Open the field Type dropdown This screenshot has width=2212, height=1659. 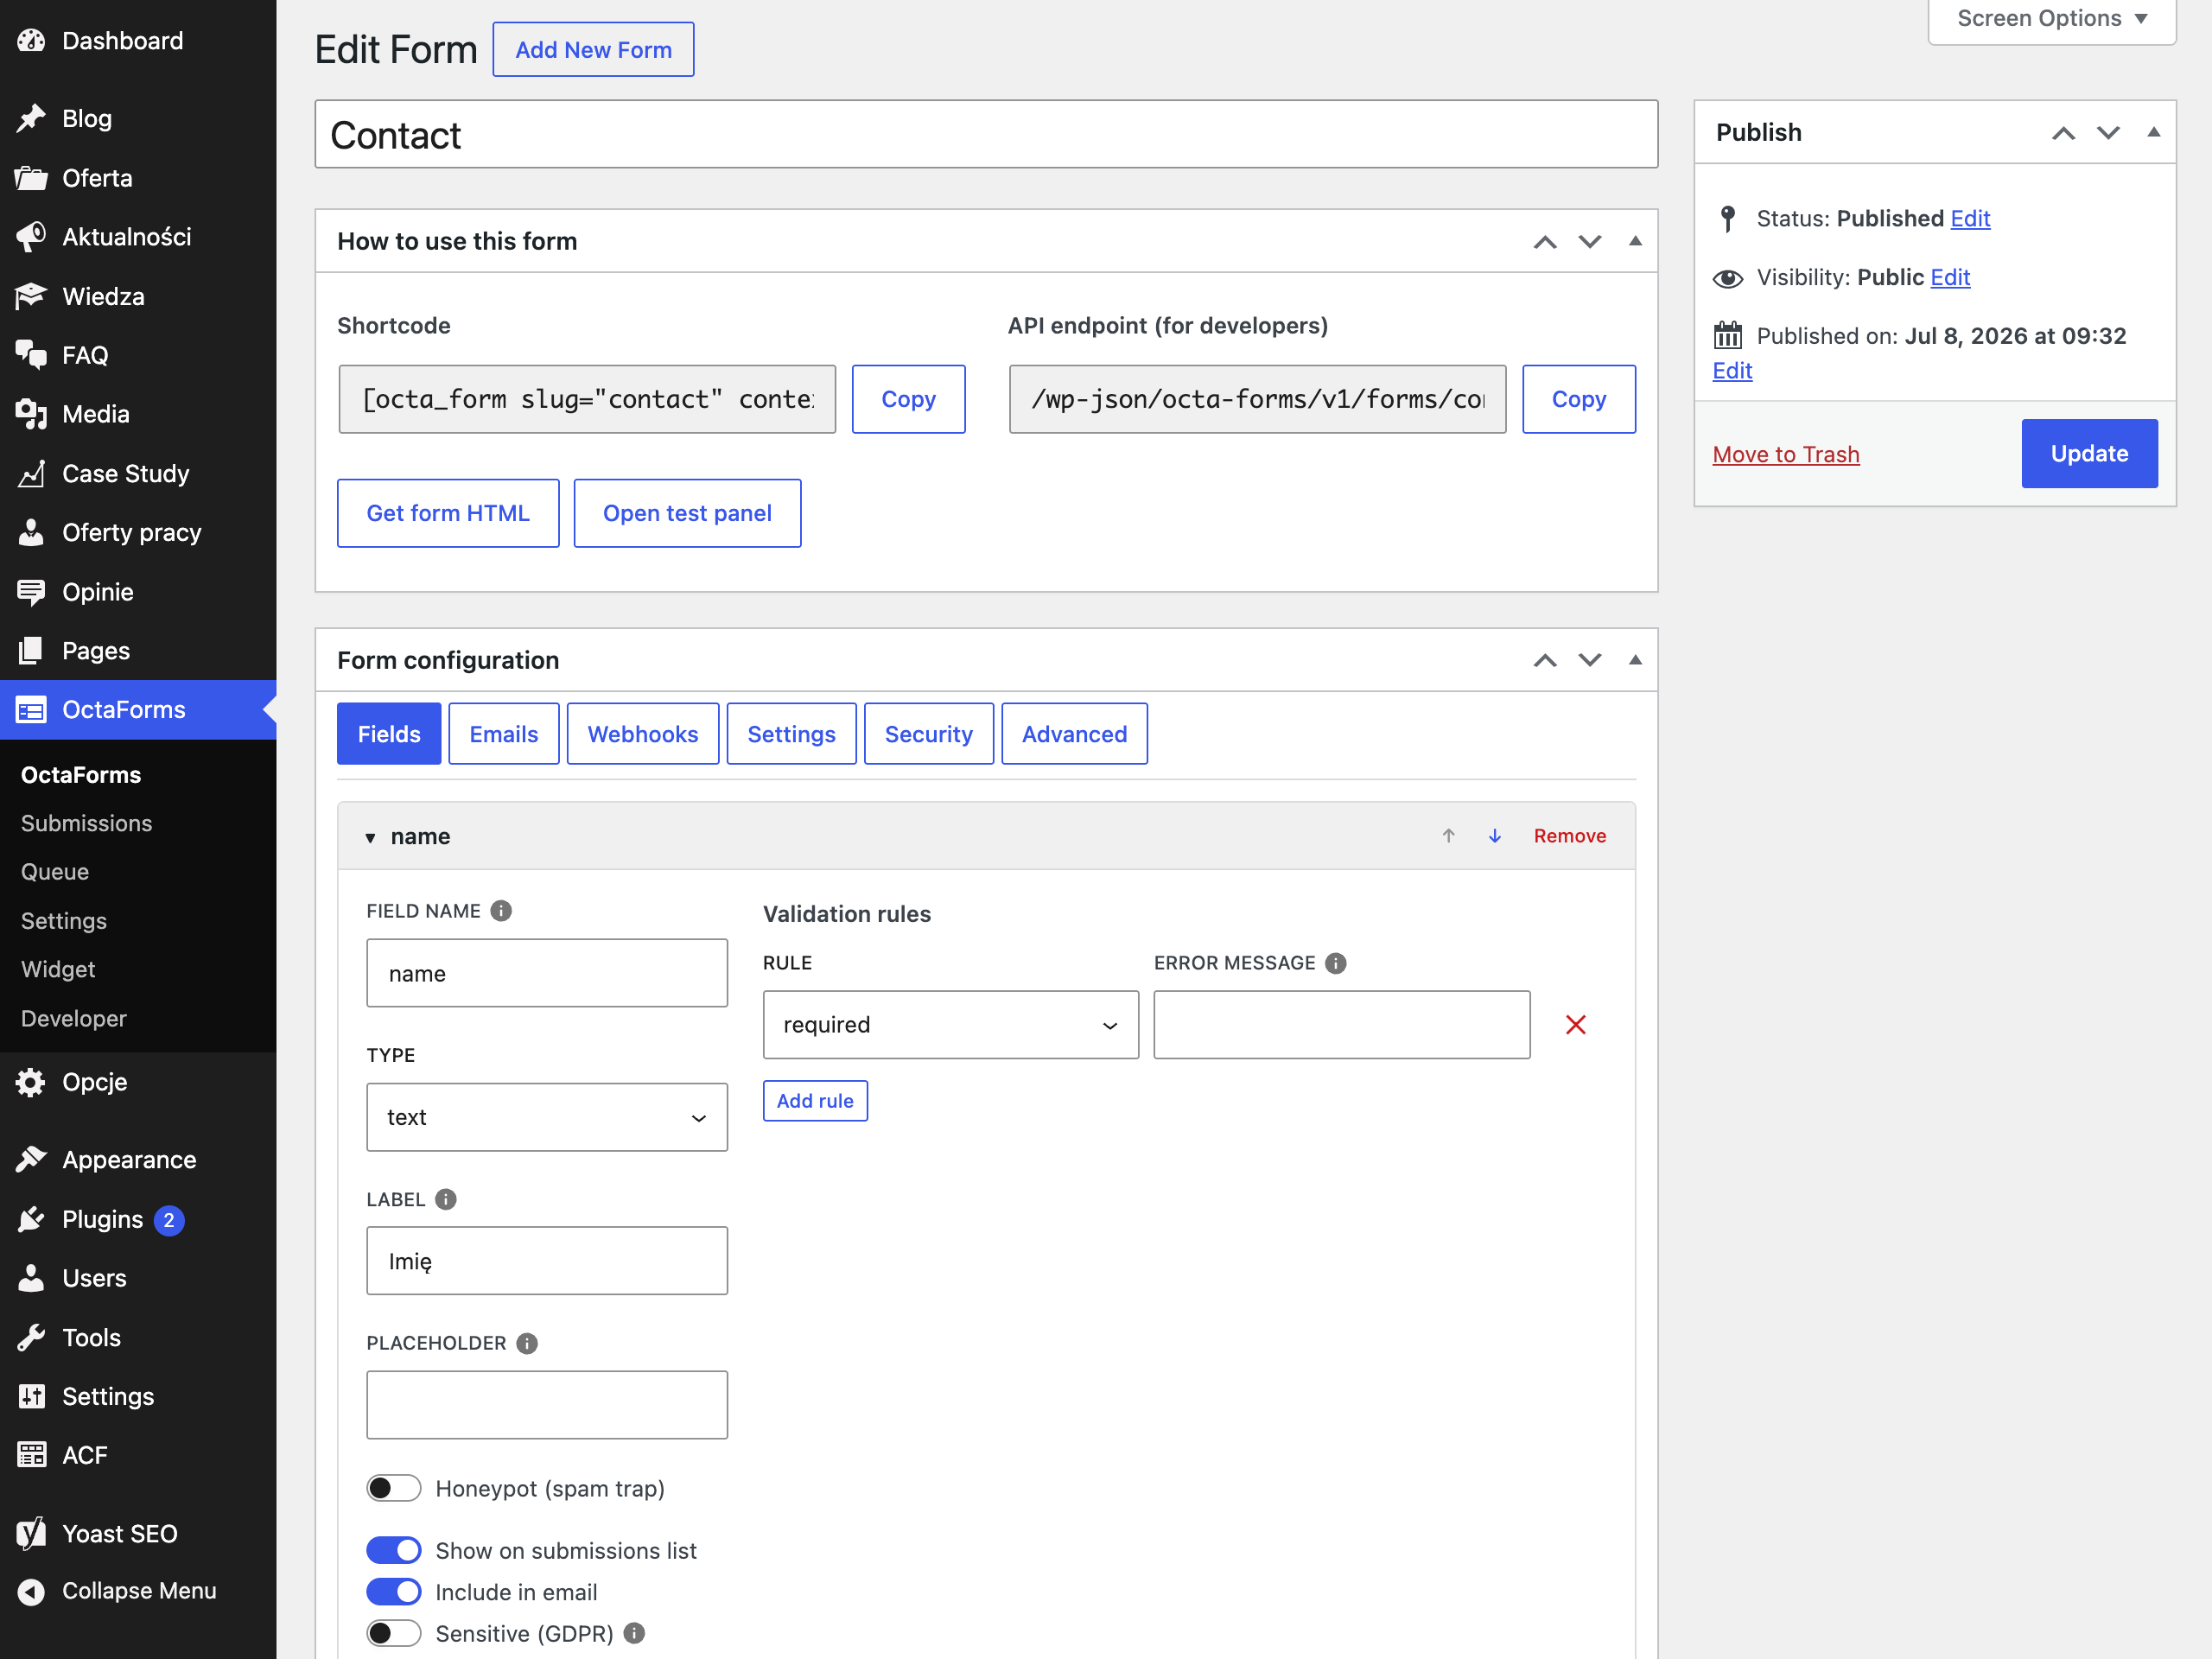click(547, 1117)
